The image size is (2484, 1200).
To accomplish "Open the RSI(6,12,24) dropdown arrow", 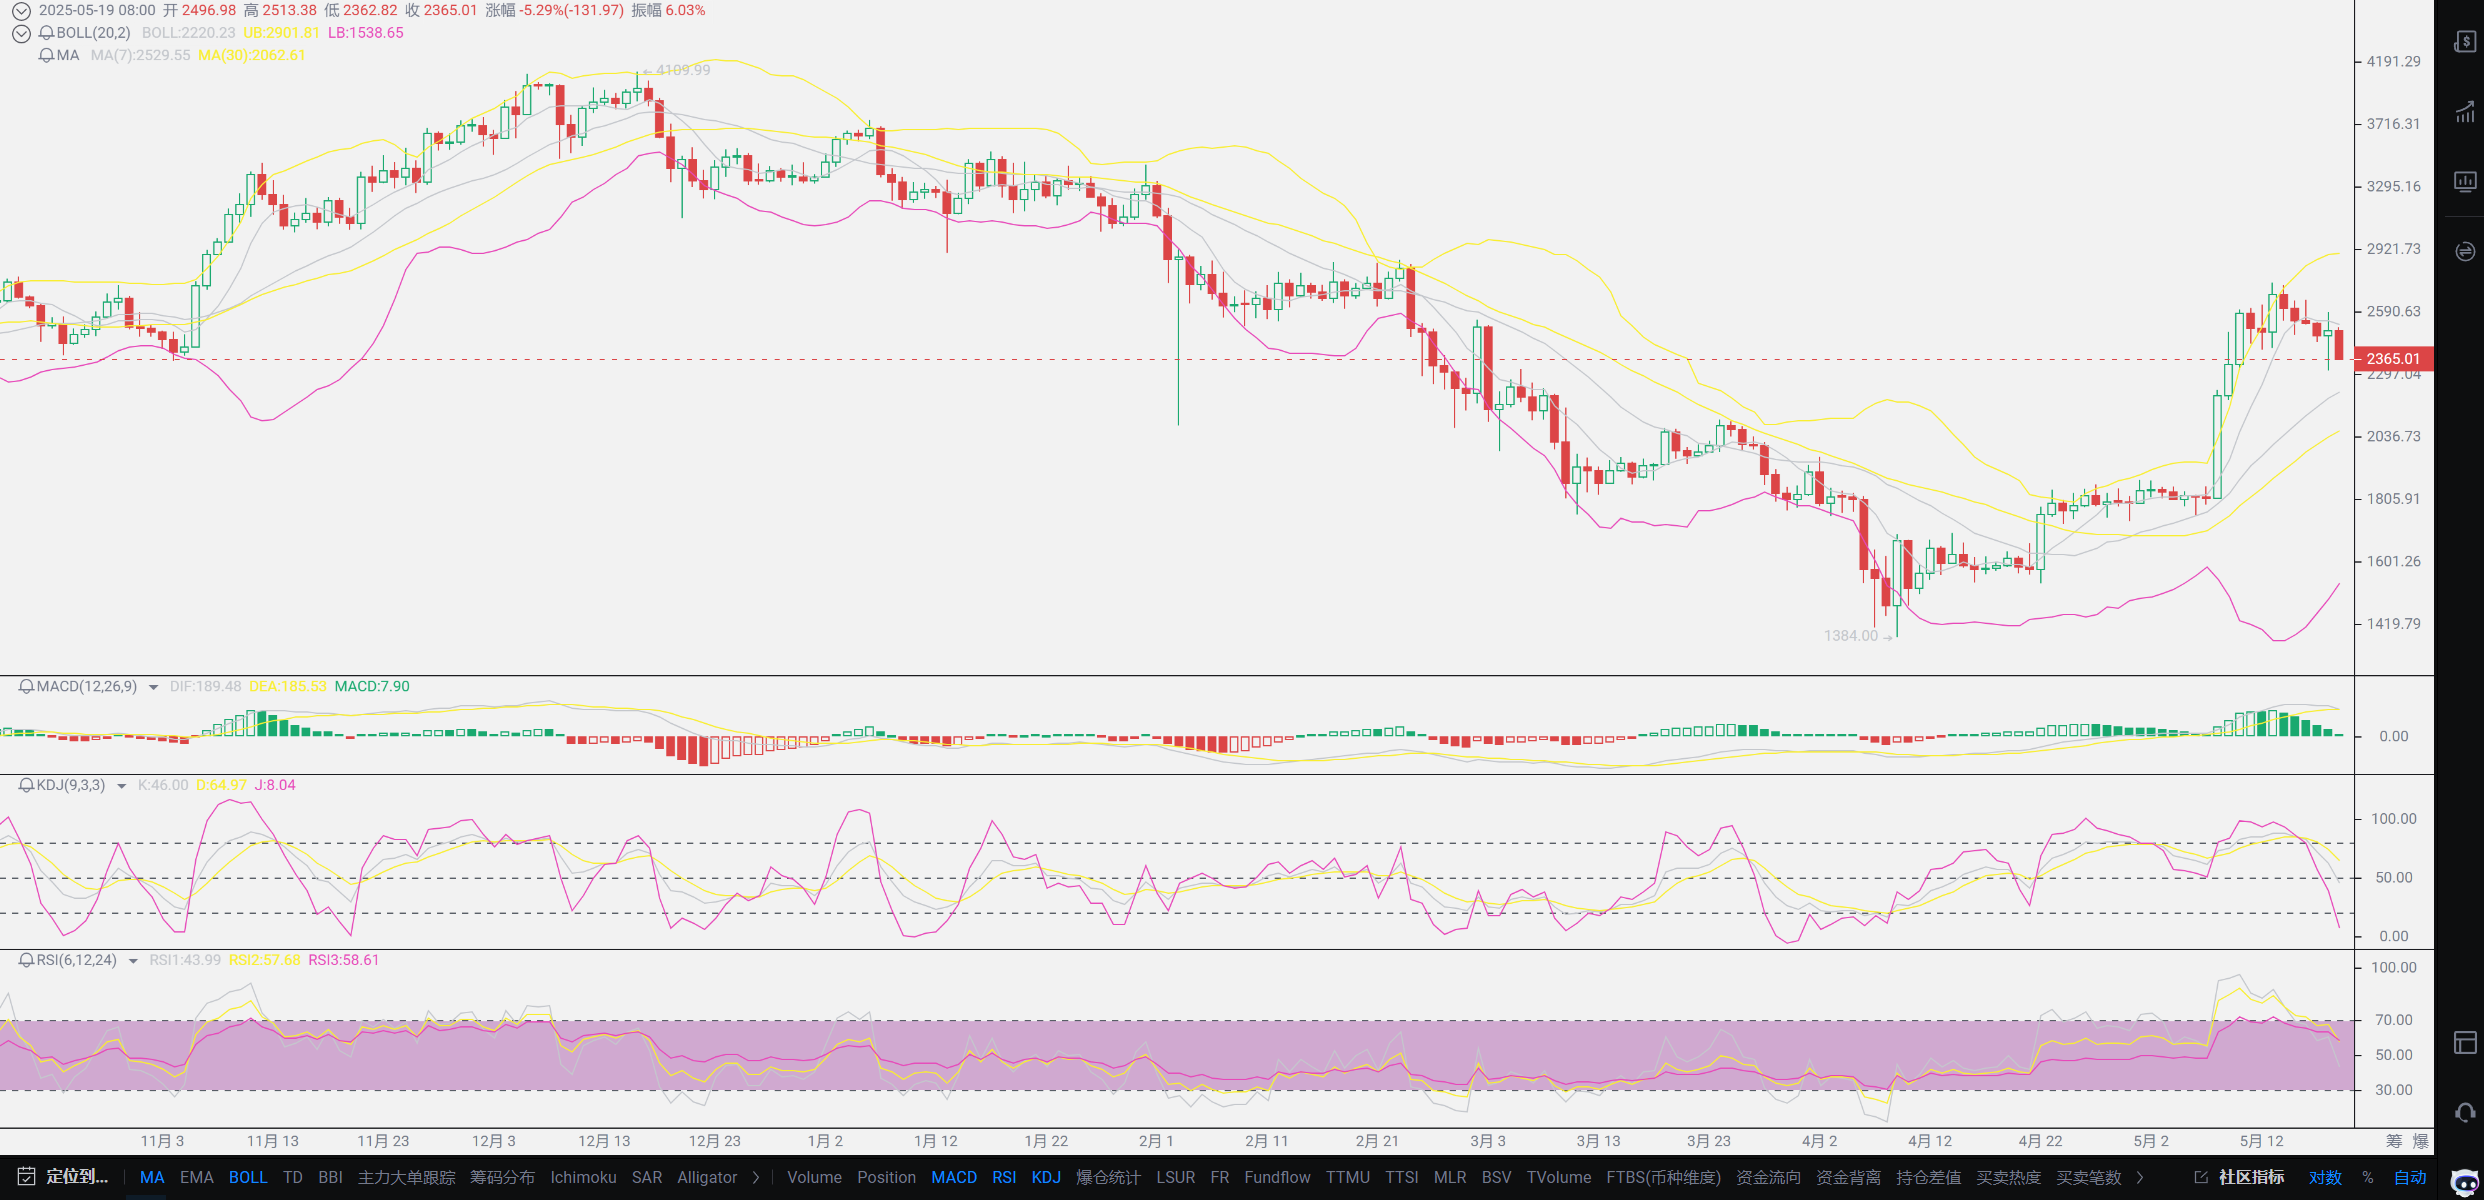I will (x=133, y=961).
